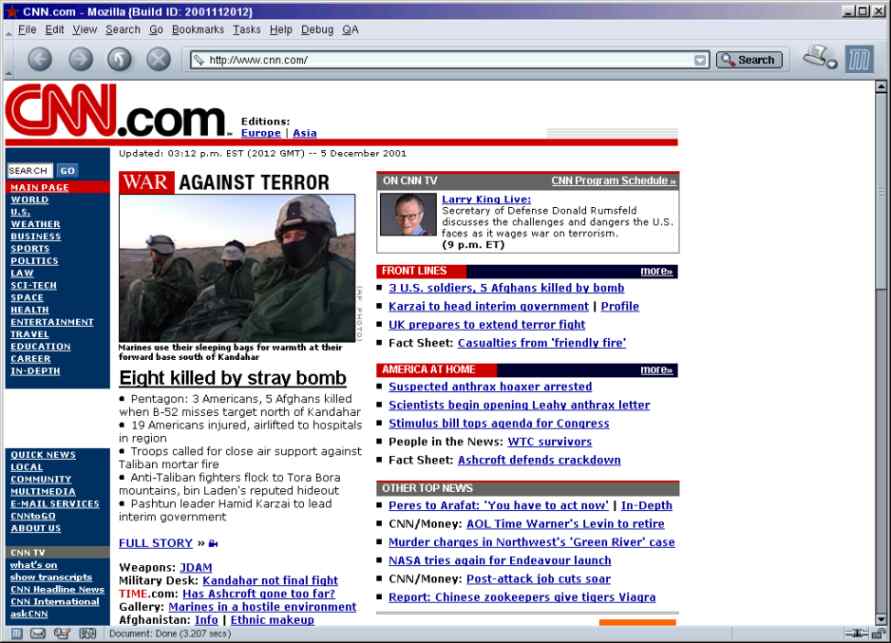Select SCI-TECH in the left navigation

[x=34, y=285]
